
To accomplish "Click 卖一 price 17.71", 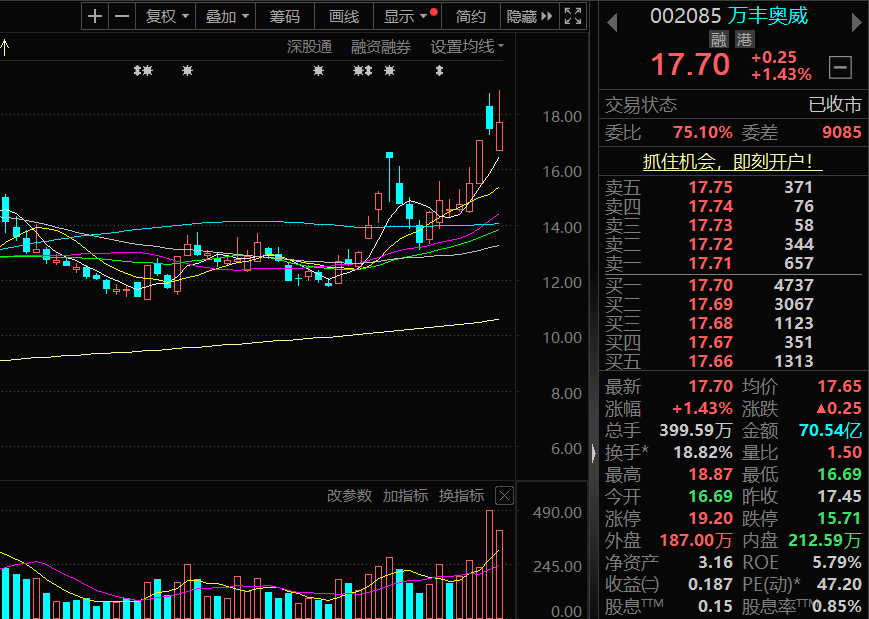I will pyautogui.click(x=710, y=263).
